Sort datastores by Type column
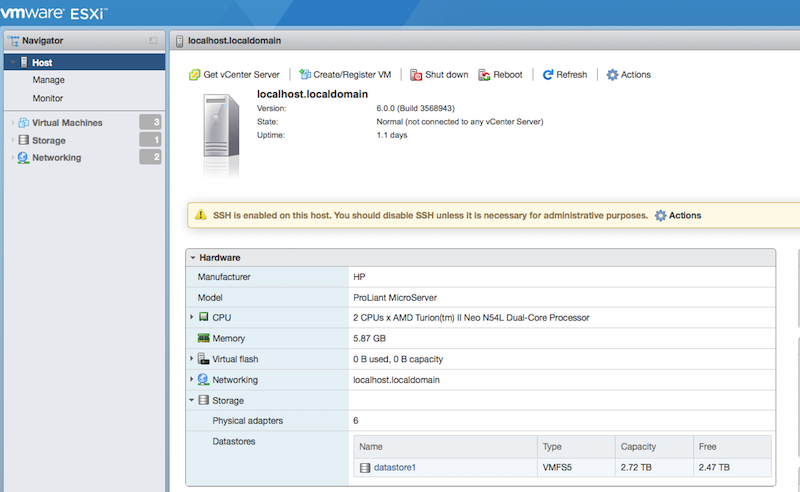The height and width of the screenshot is (492, 800). point(576,447)
